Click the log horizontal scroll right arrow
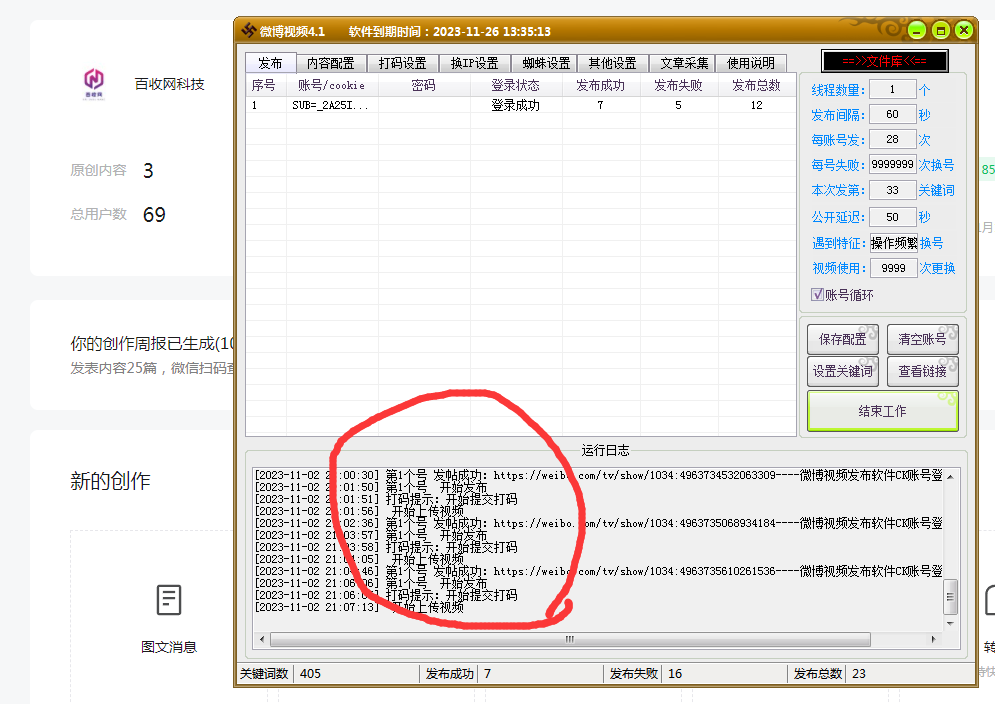Image resolution: width=995 pixels, height=704 pixels. click(933, 639)
